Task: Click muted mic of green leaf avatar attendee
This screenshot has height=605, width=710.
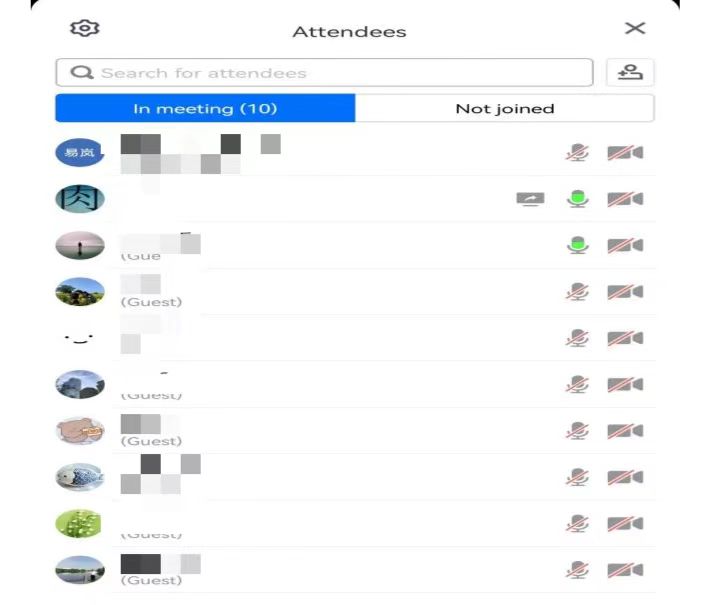Action: pos(577,523)
